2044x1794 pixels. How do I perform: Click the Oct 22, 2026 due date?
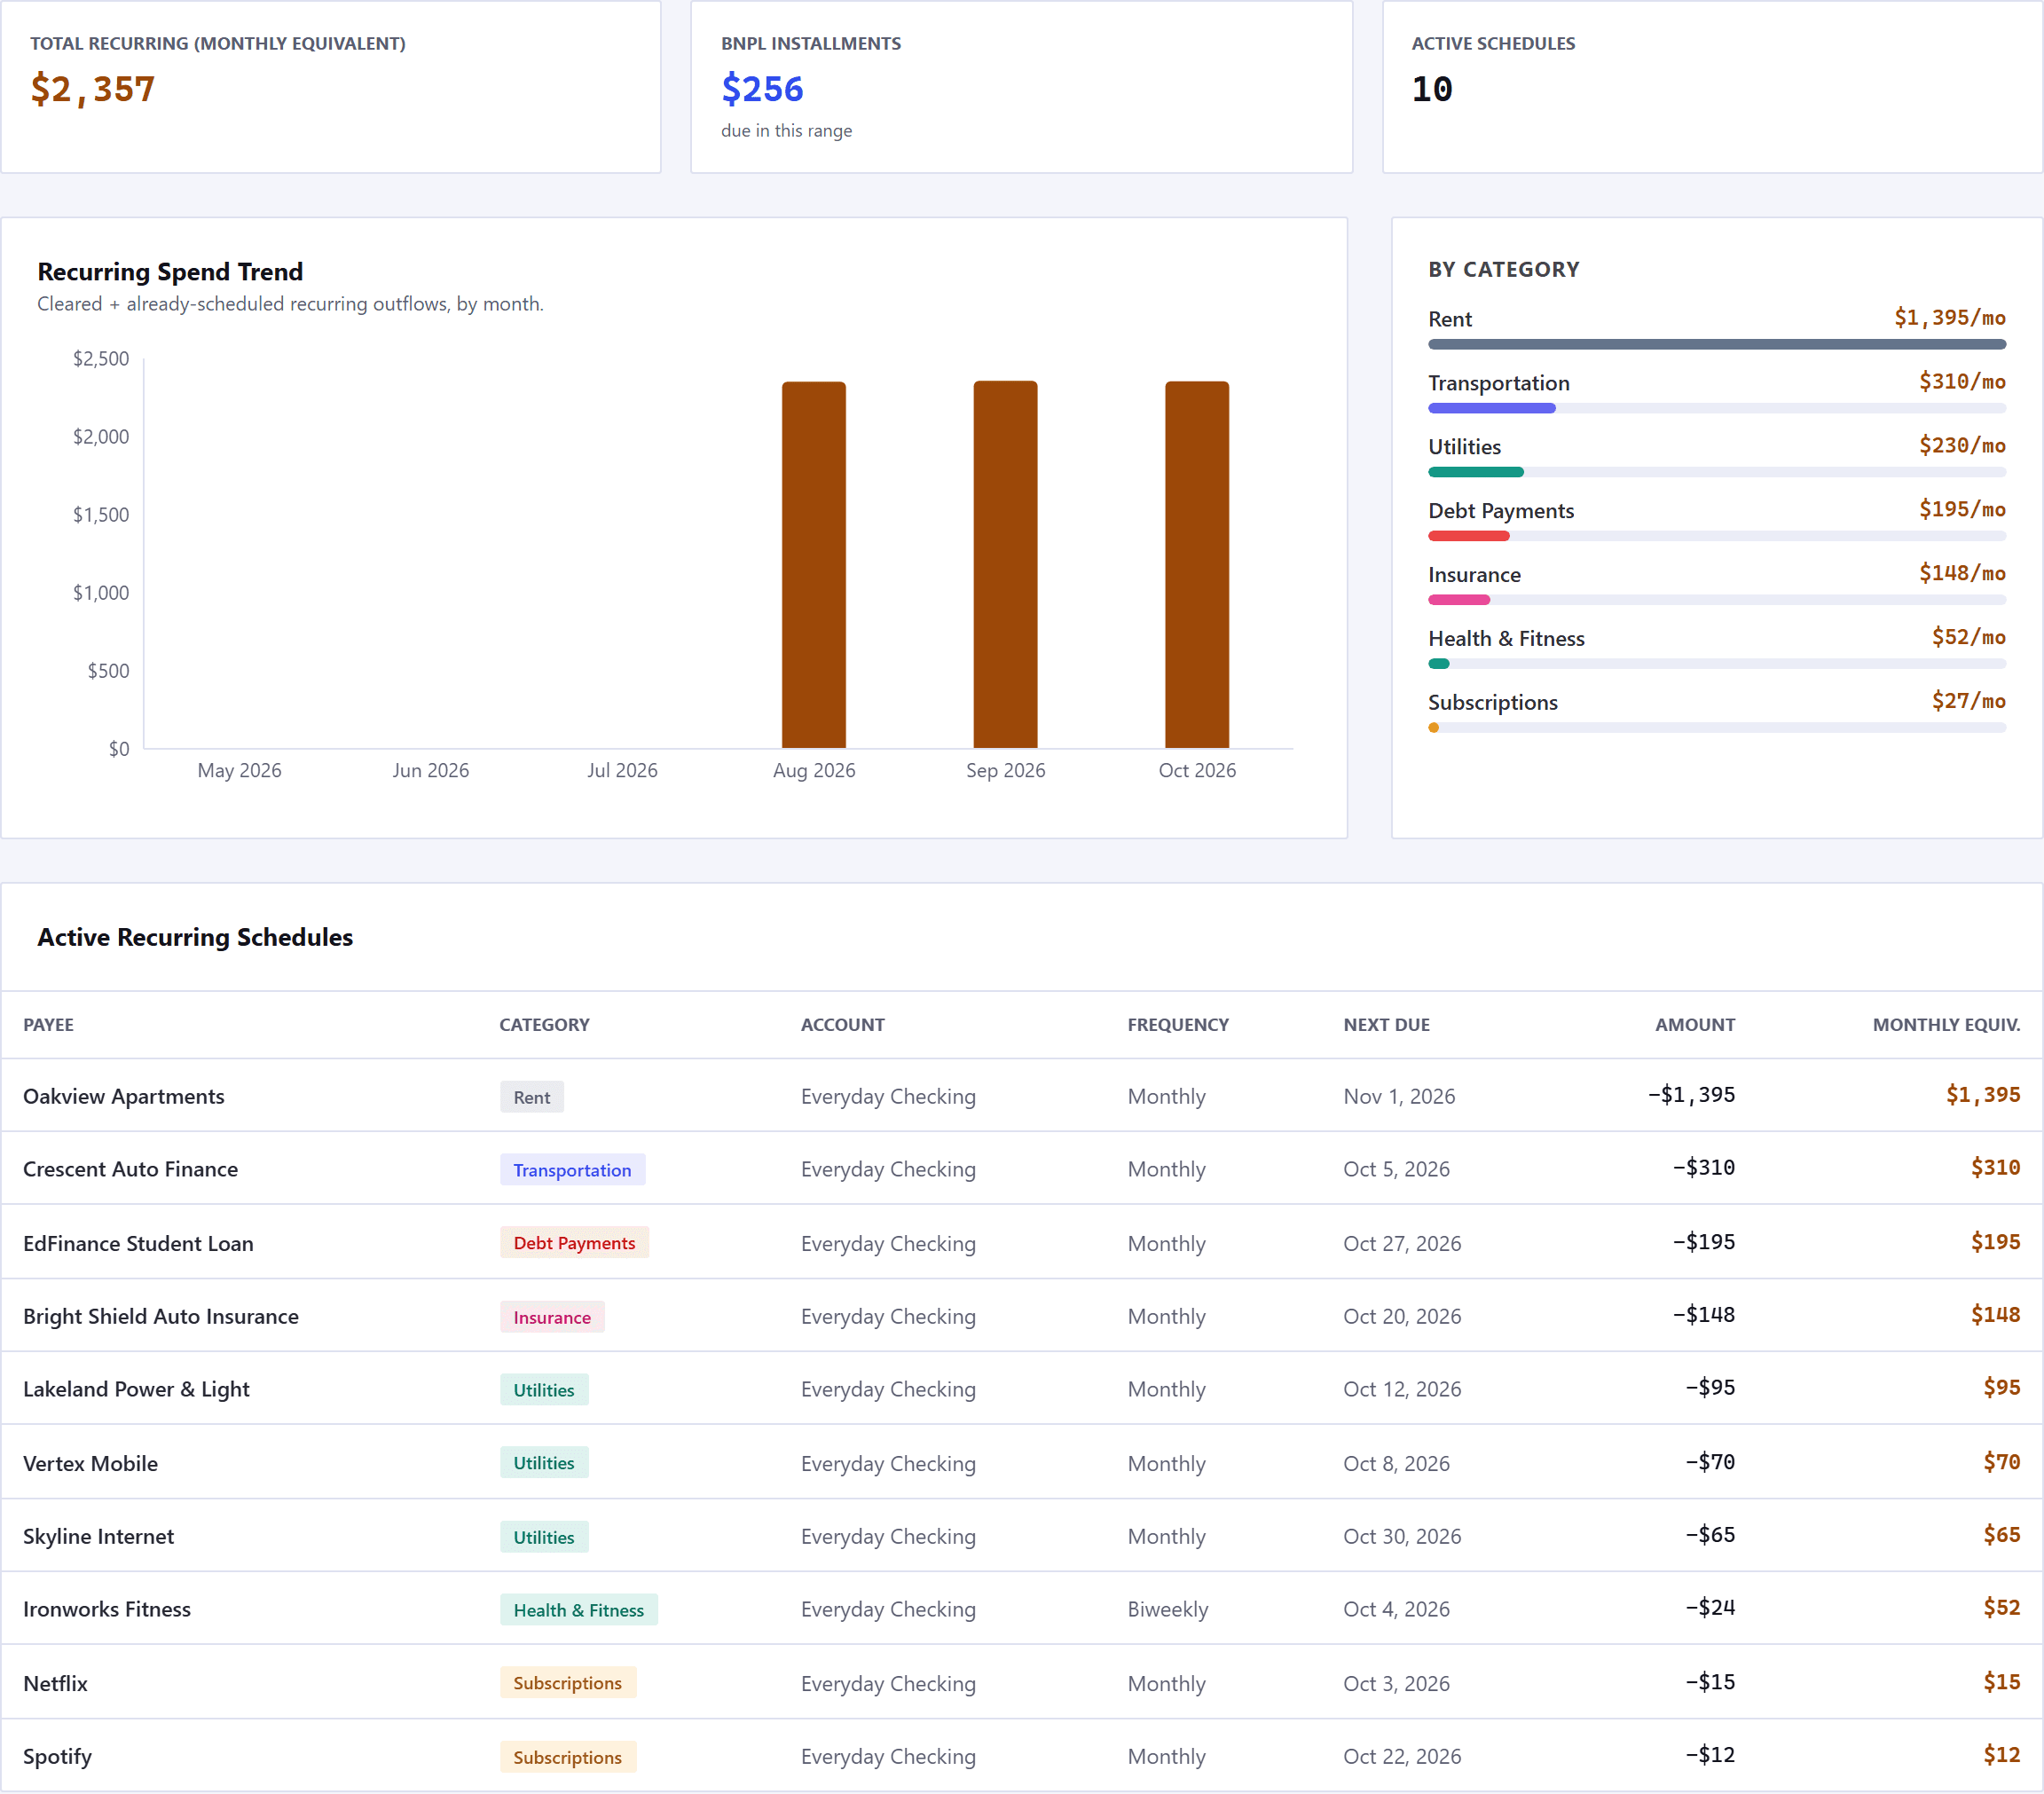(x=1402, y=1756)
